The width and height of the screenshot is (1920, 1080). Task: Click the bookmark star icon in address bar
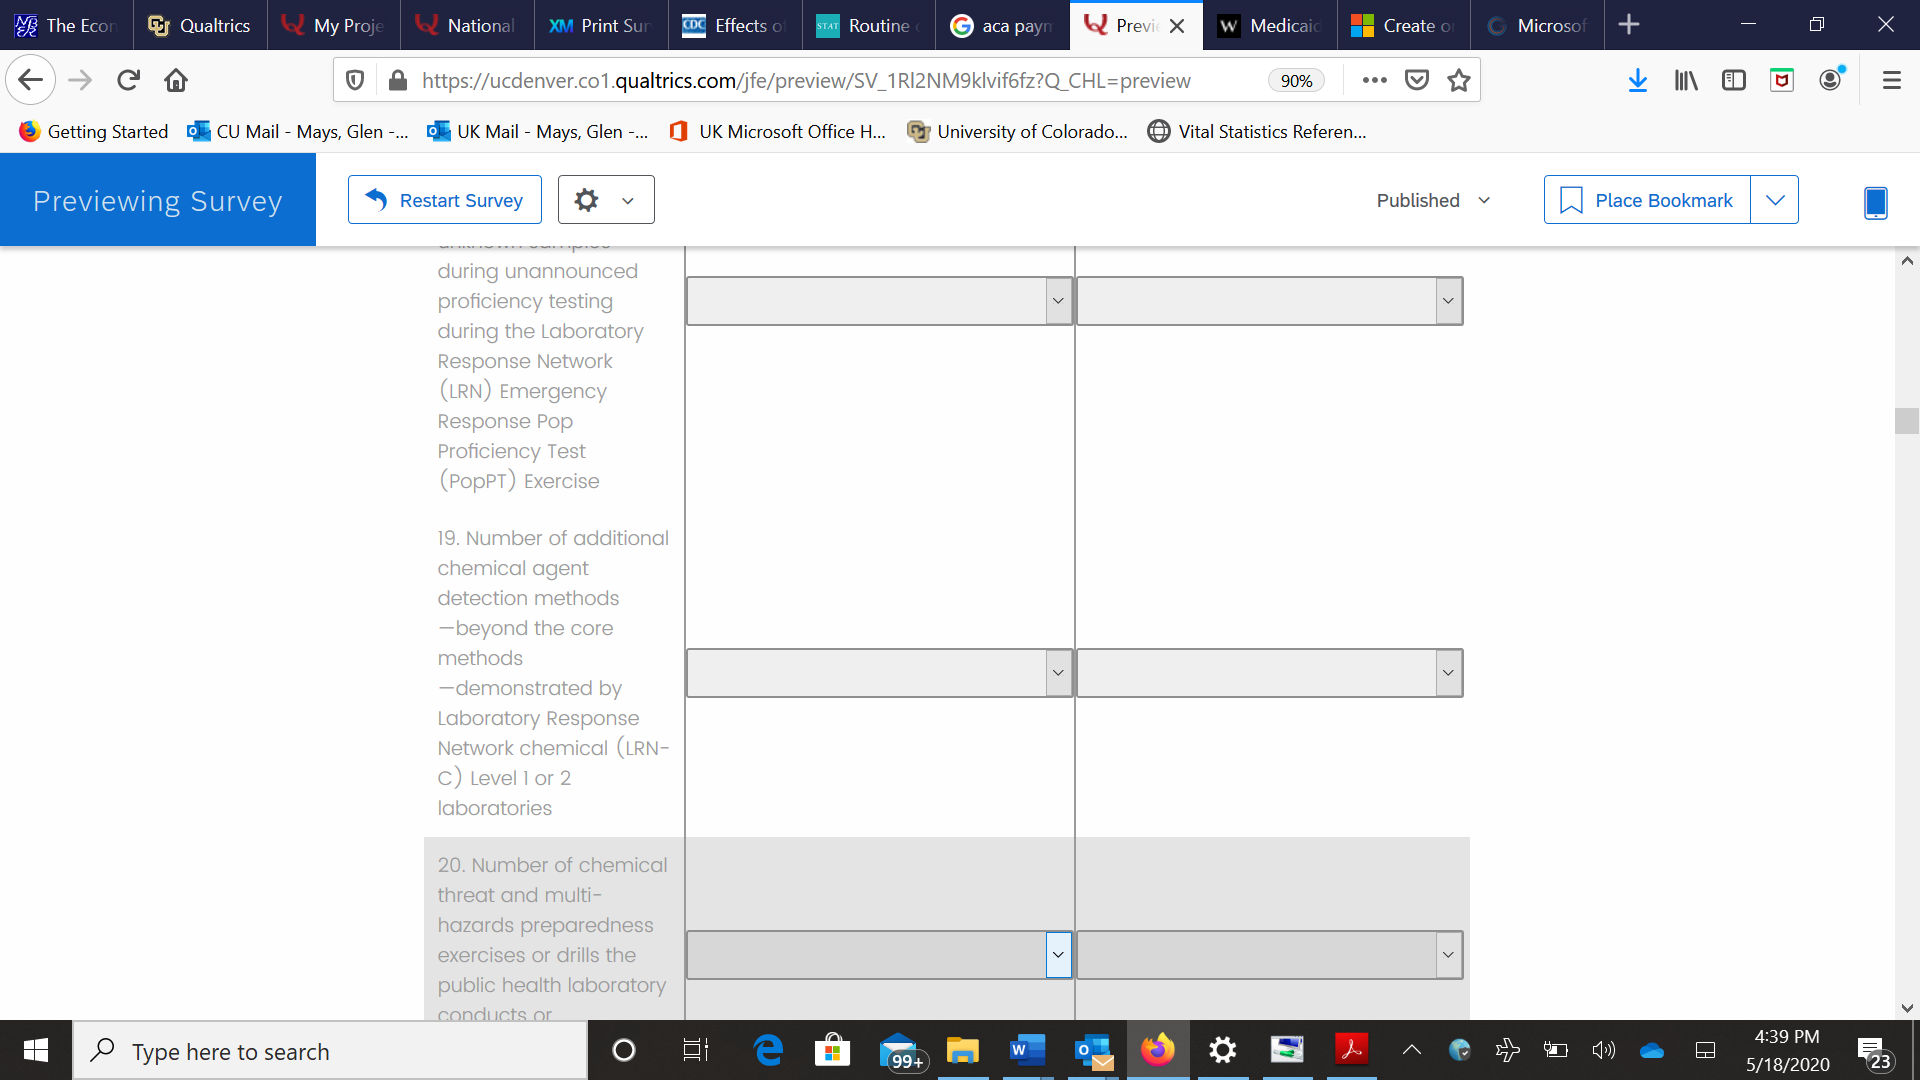tap(1459, 80)
